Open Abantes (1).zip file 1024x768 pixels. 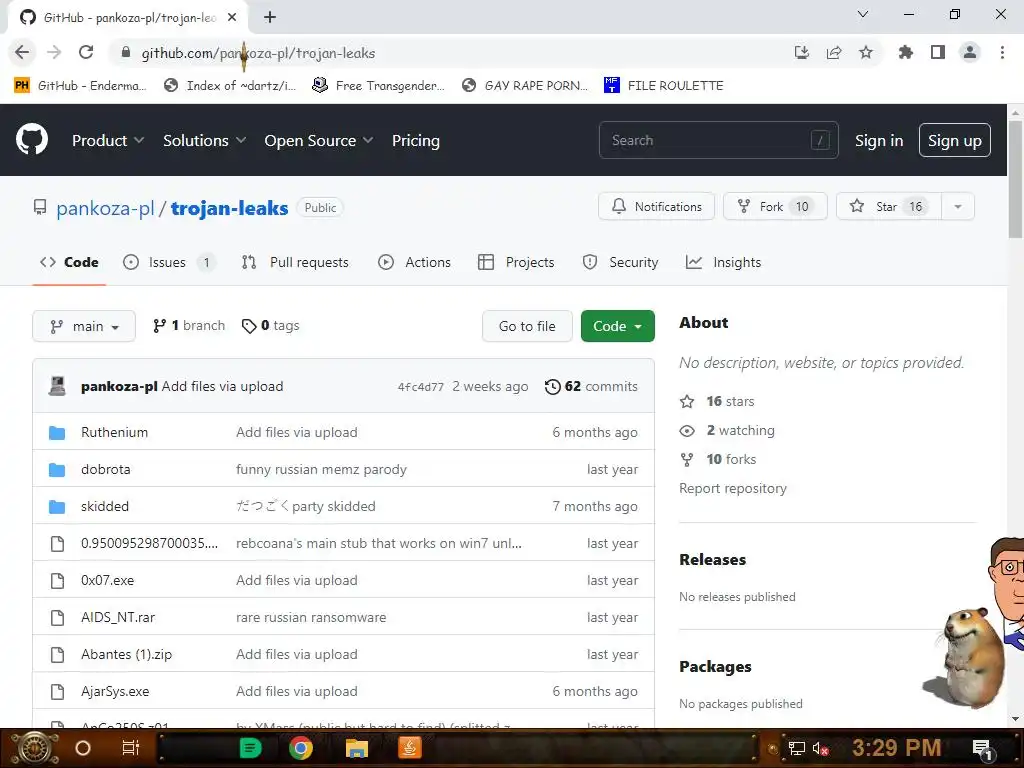click(126, 654)
